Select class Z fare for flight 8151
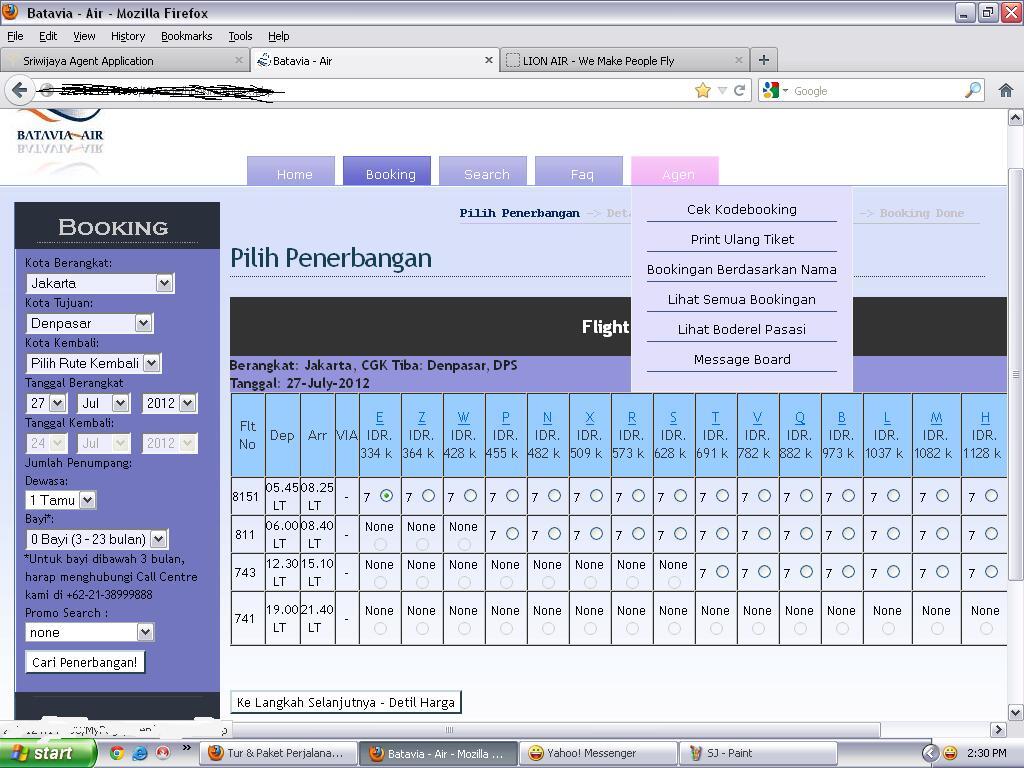This screenshot has height=768, width=1024. click(x=428, y=496)
